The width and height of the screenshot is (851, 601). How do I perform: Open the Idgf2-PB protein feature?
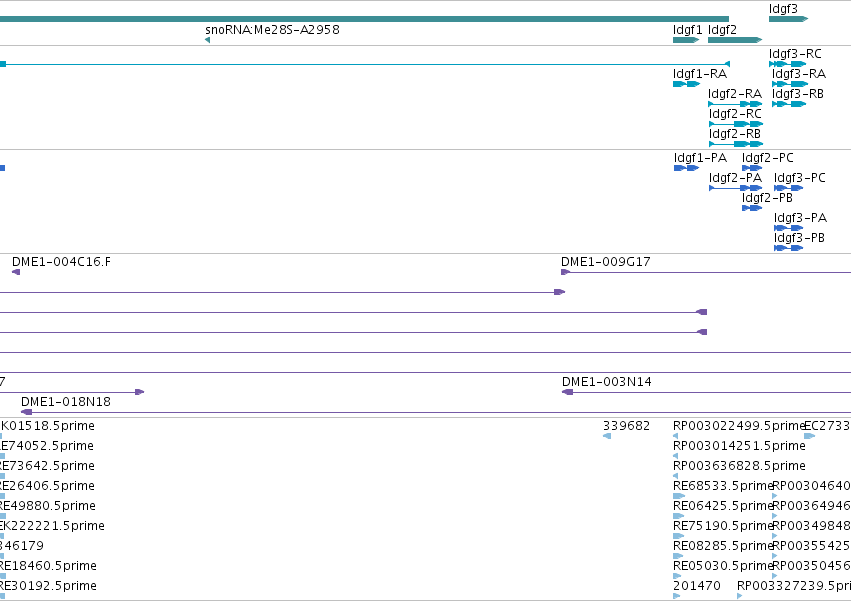point(752,208)
